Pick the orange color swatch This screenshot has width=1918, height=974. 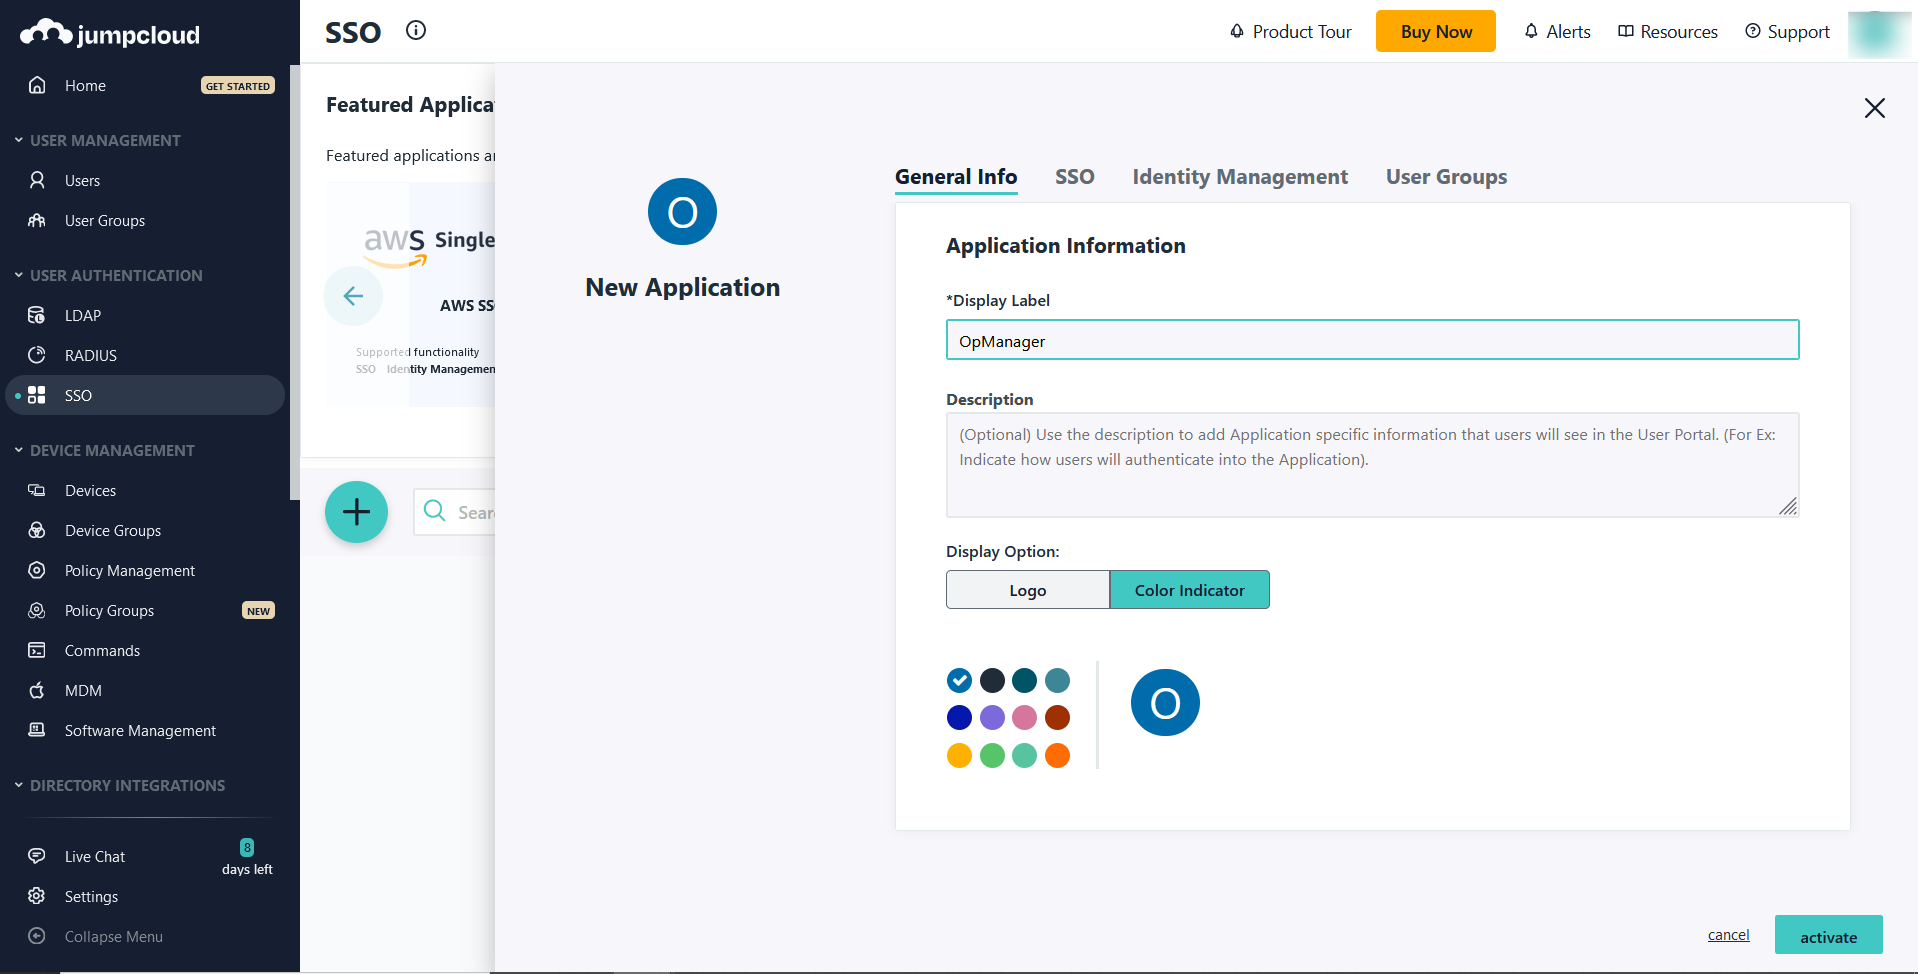click(1057, 755)
